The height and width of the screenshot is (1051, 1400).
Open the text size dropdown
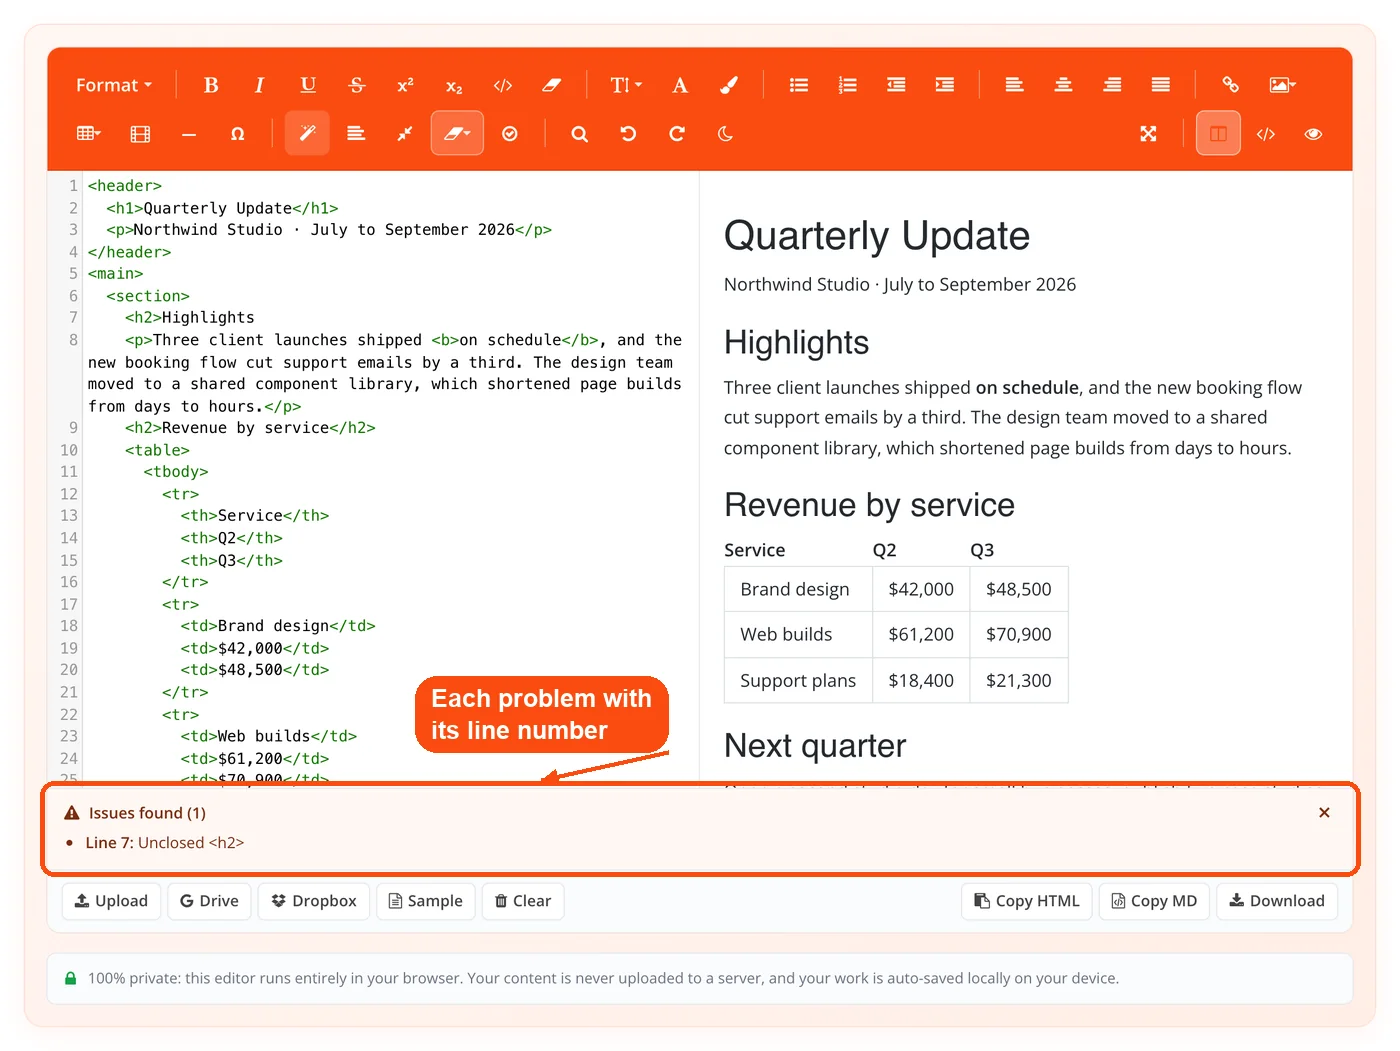pos(626,85)
